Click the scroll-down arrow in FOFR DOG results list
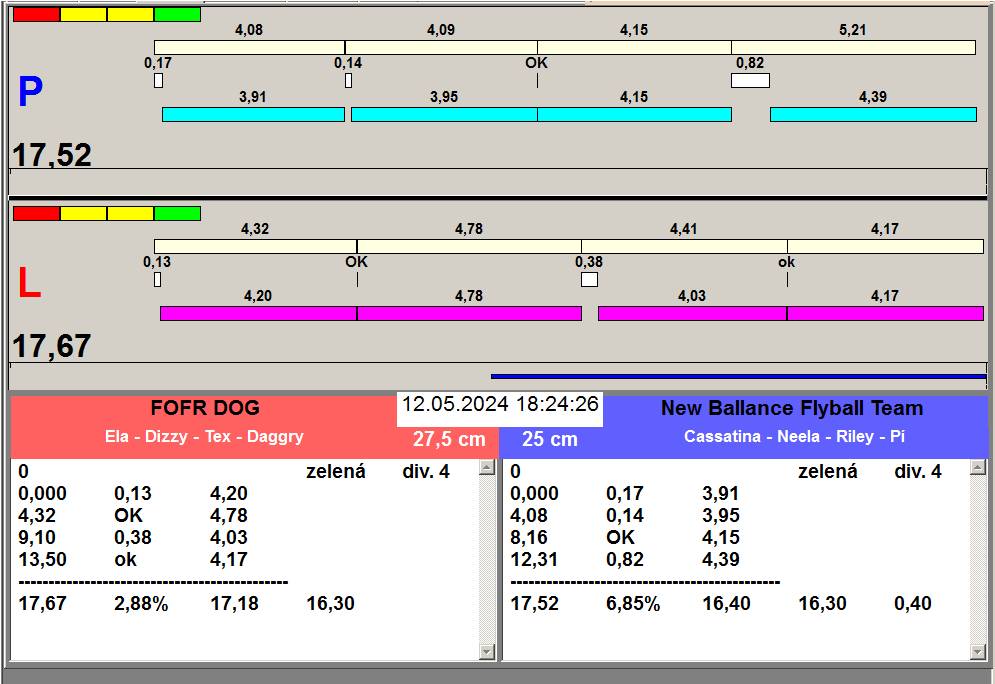The width and height of the screenshot is (995, 684). tap(487, 652)
